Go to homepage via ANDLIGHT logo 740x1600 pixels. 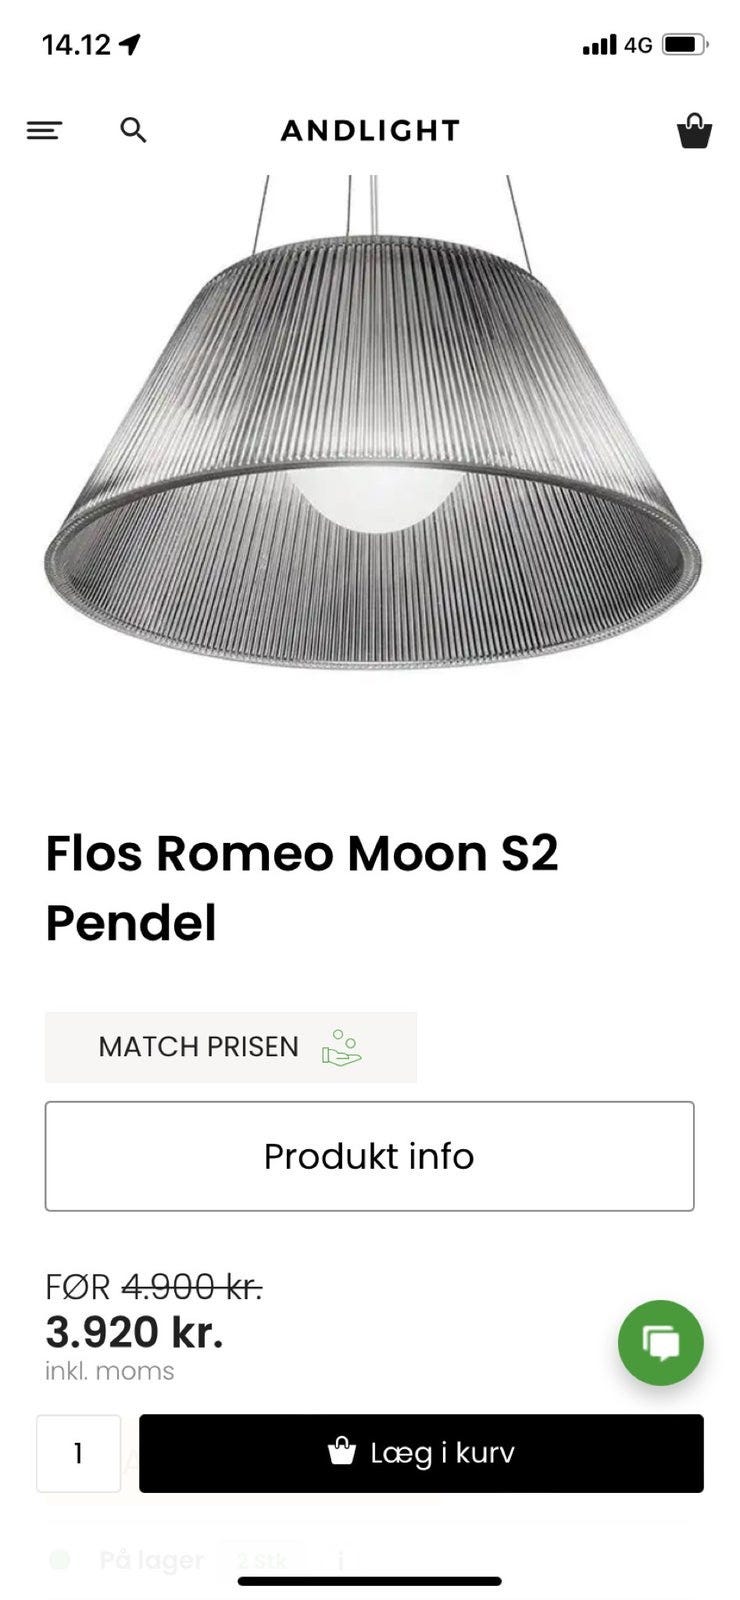[x=370, y=131]
